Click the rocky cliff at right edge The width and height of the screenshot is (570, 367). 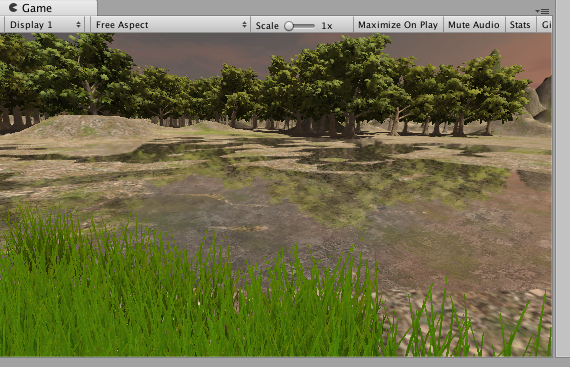542,100
